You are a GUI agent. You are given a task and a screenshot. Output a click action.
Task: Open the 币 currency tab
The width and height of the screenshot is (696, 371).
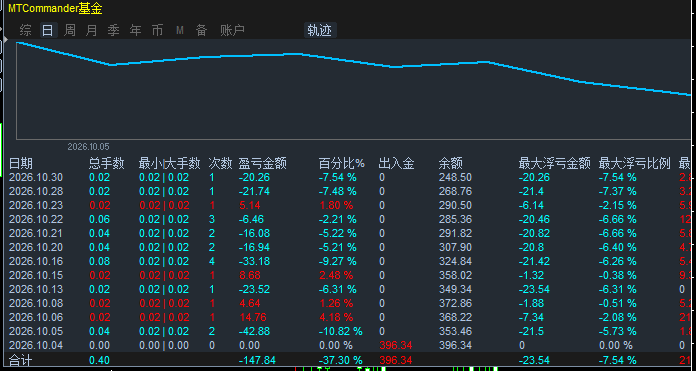coord(158,30)
